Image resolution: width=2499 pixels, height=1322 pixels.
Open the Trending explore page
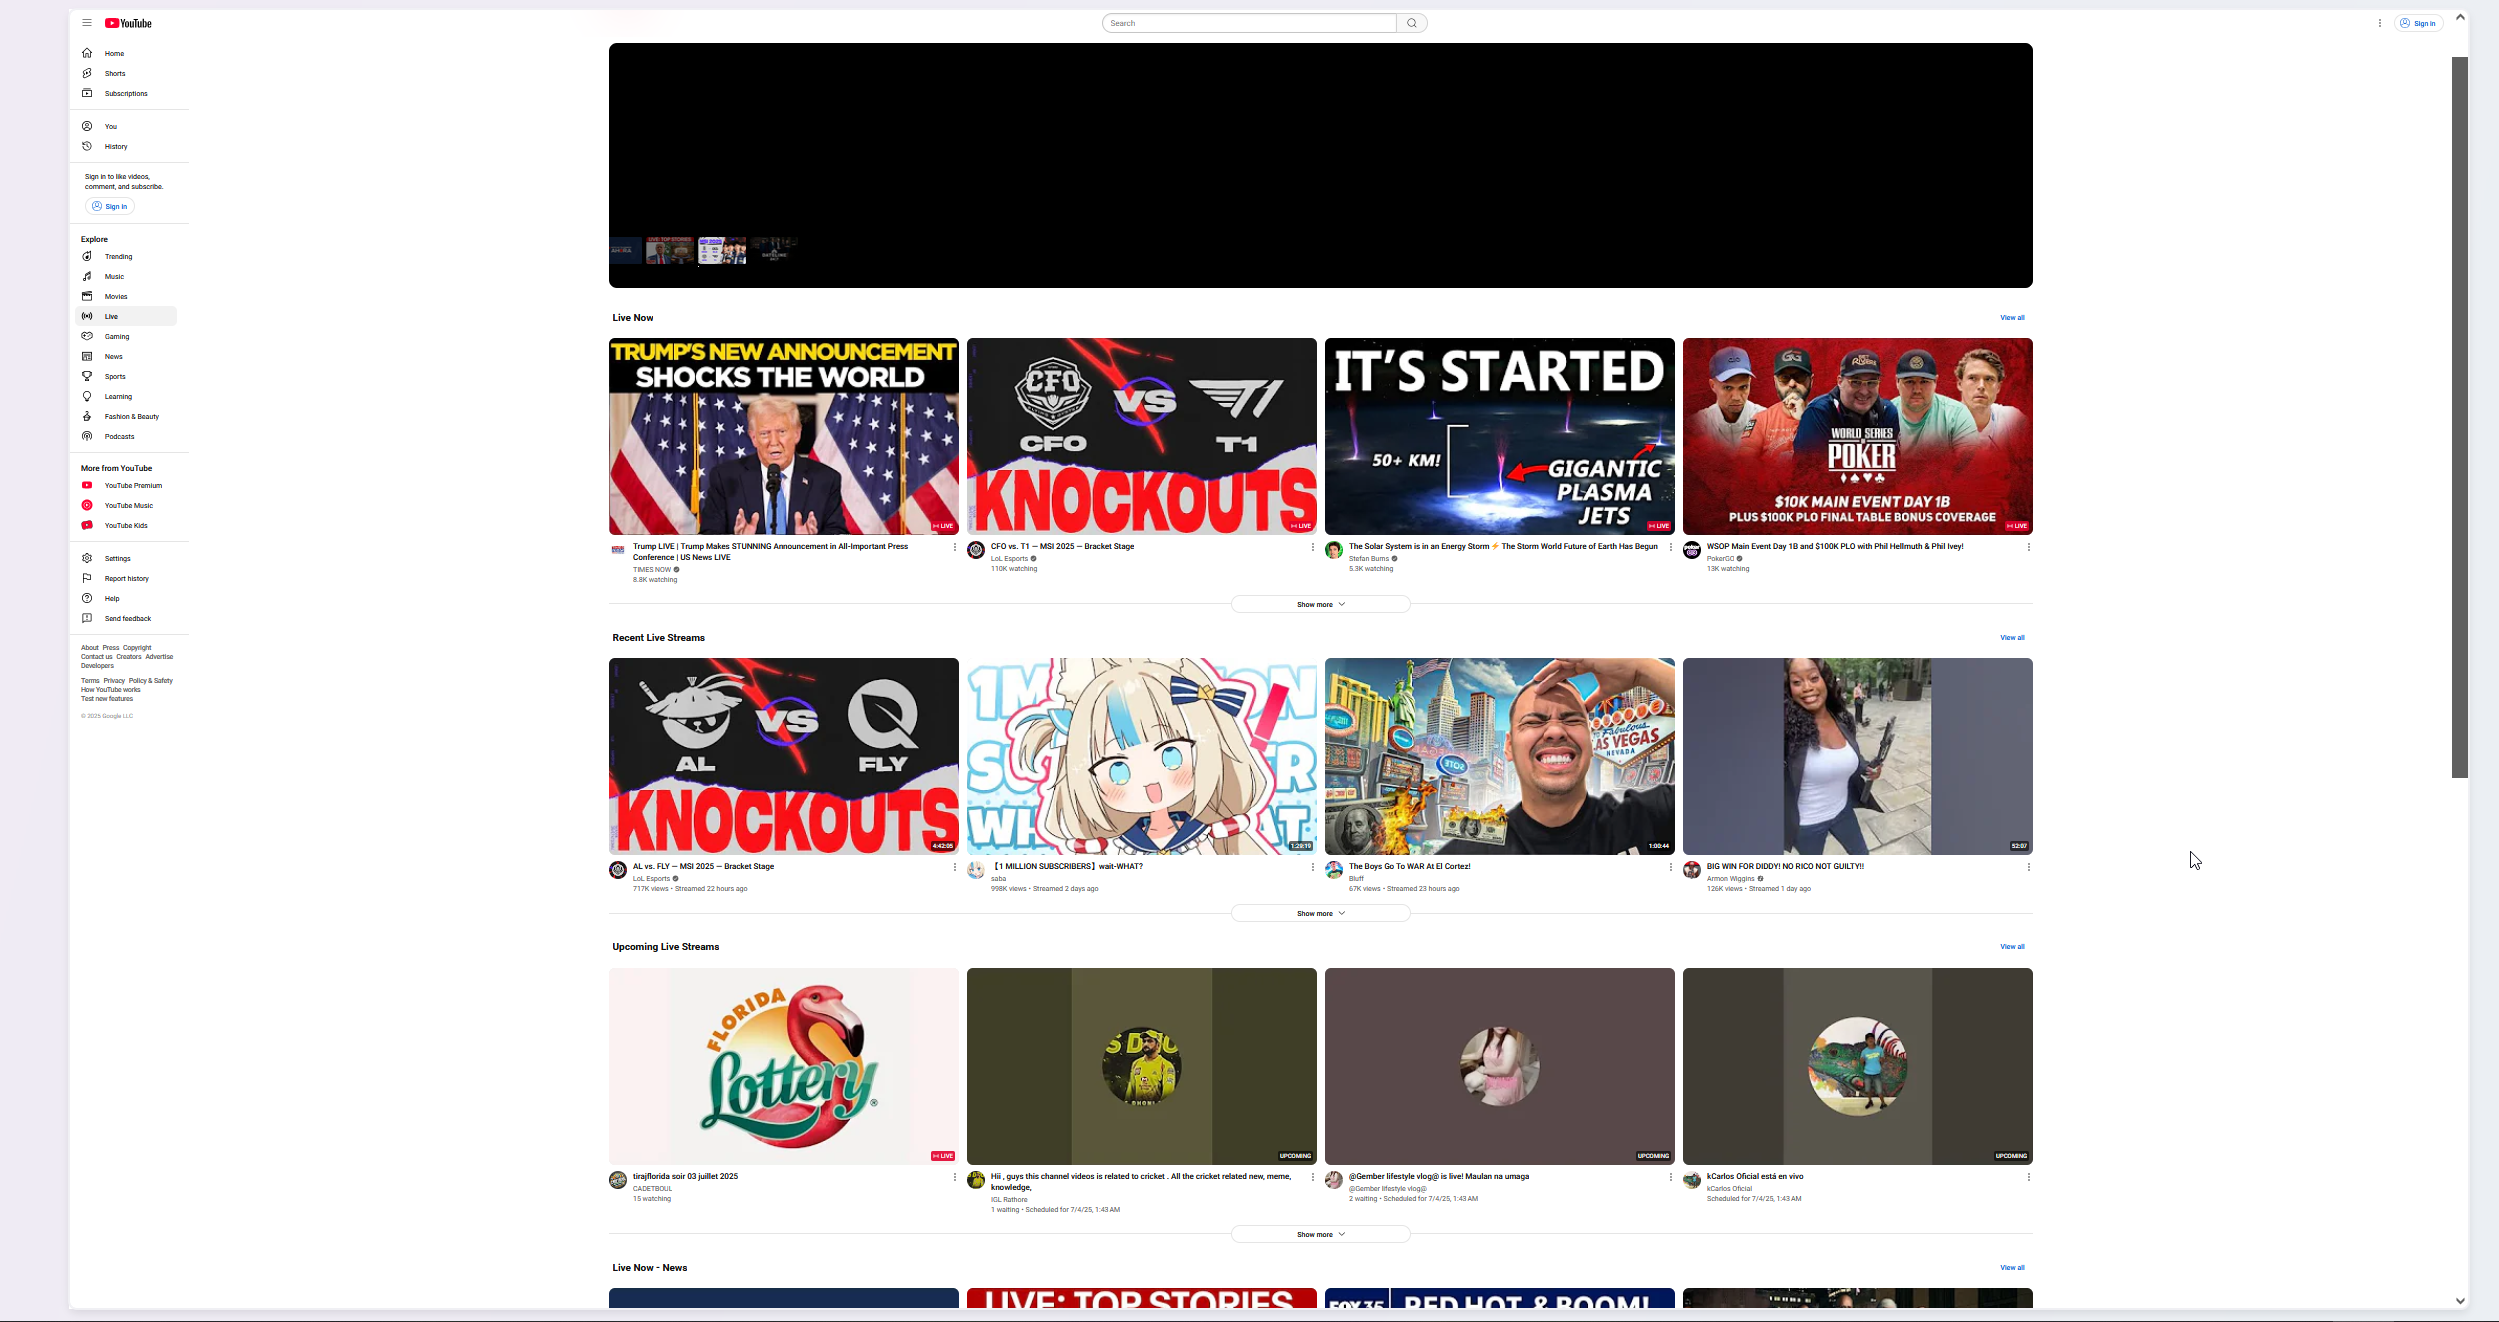click(x=118, y=257)
